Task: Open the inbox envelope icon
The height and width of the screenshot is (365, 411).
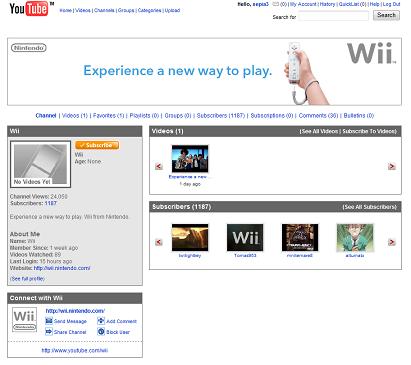Action: pyautogui.click(x=275, y=4)
